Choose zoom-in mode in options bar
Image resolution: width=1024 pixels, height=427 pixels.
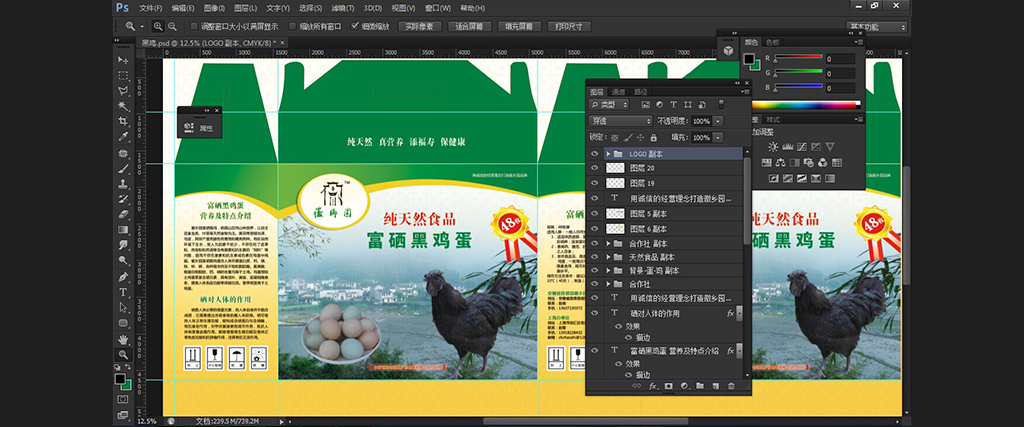pyautogui.click(x=158, y=27)
